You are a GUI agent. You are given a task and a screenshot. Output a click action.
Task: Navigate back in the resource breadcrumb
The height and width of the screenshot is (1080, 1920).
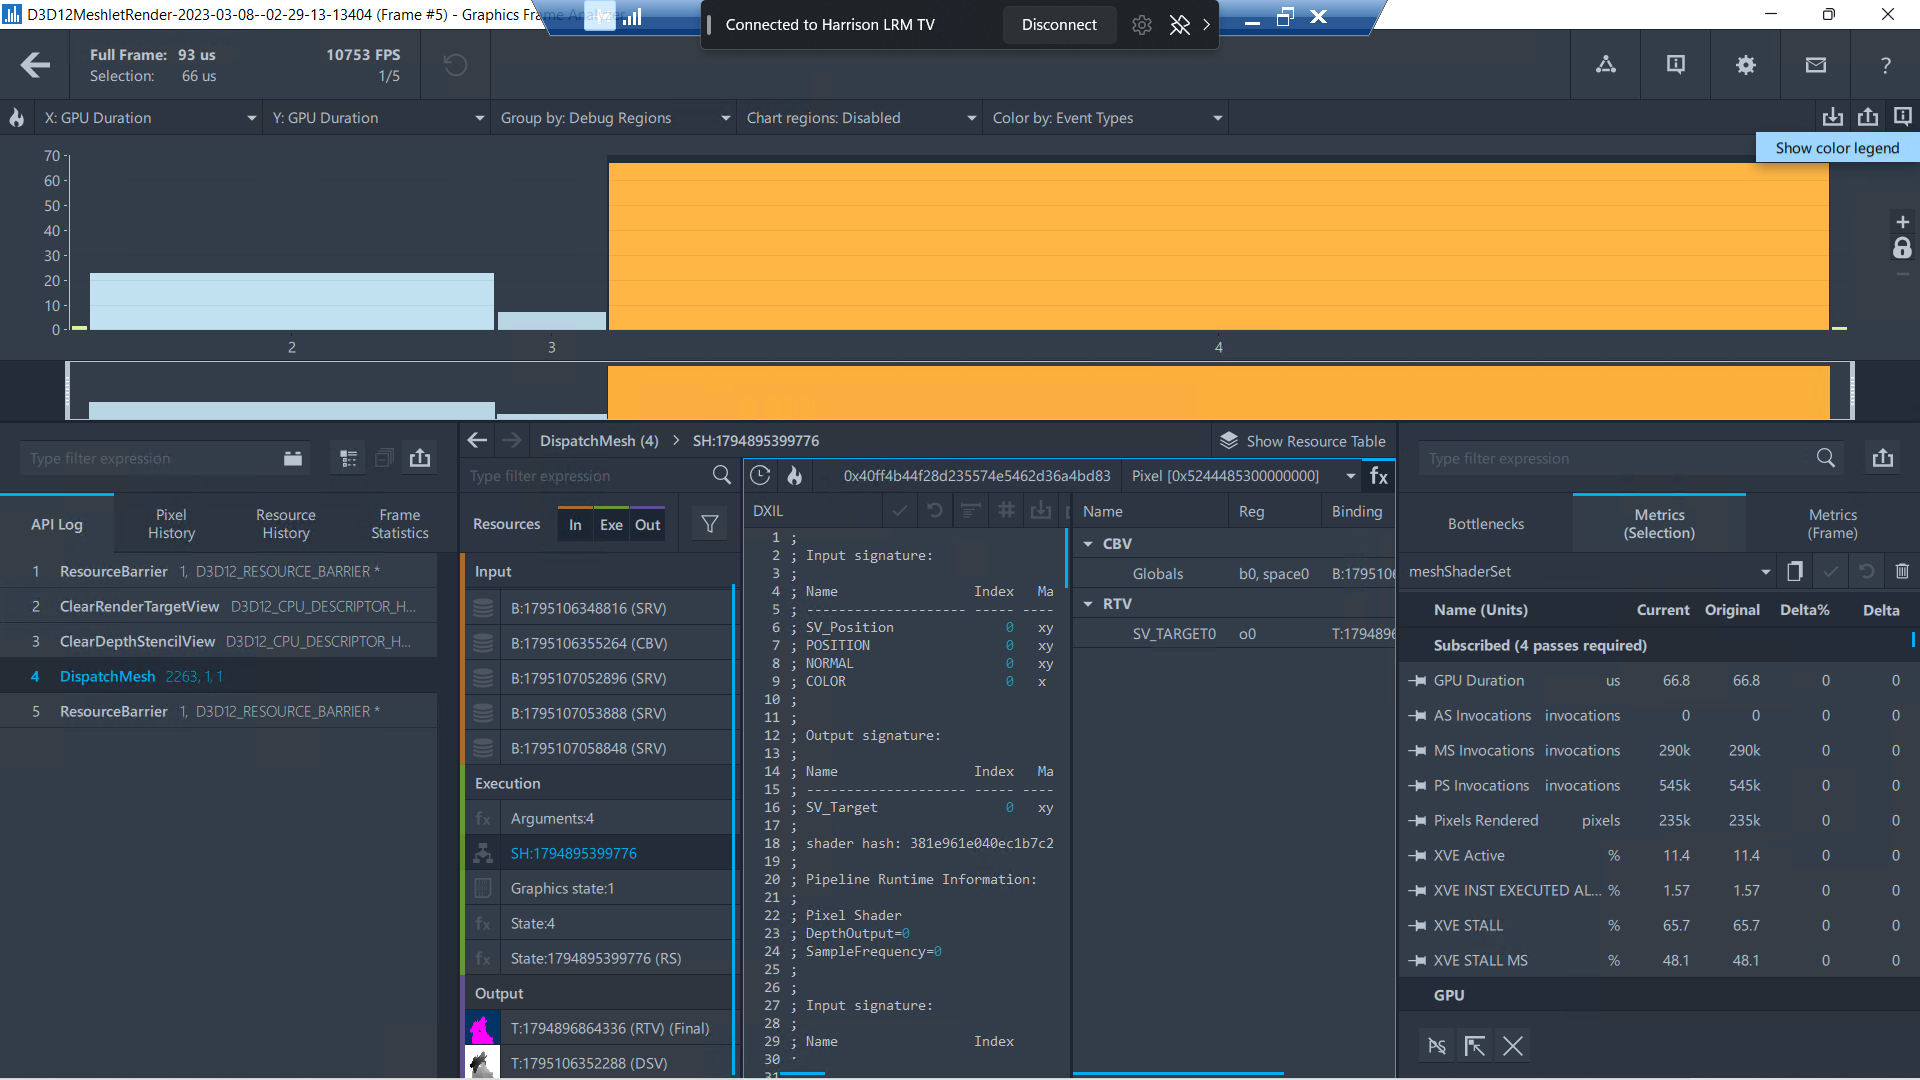click(478, 441)
